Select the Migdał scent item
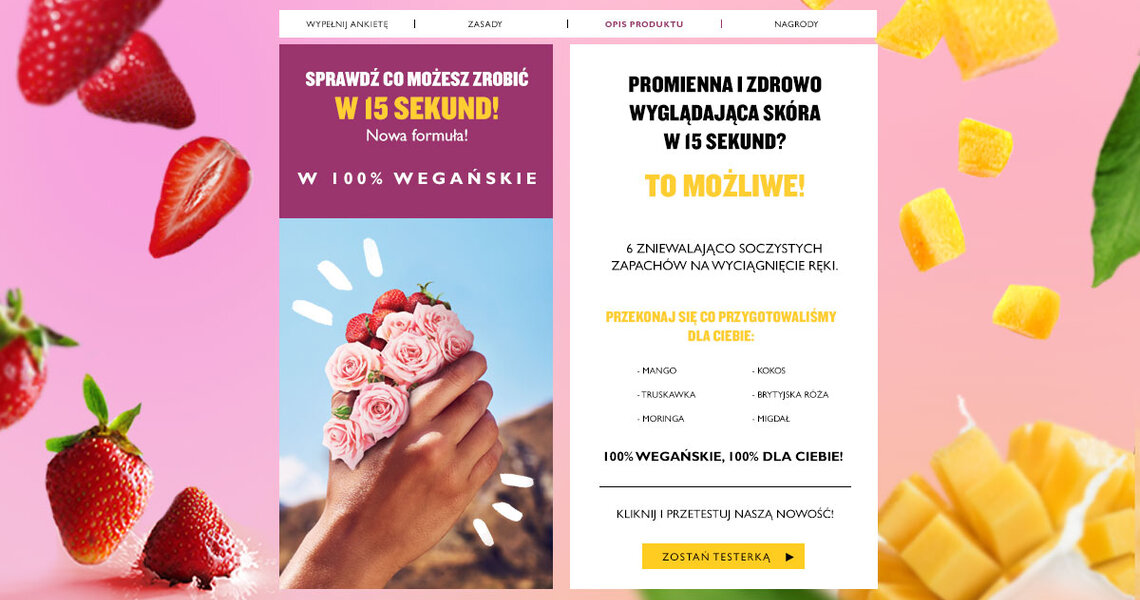 coord(771,418)
